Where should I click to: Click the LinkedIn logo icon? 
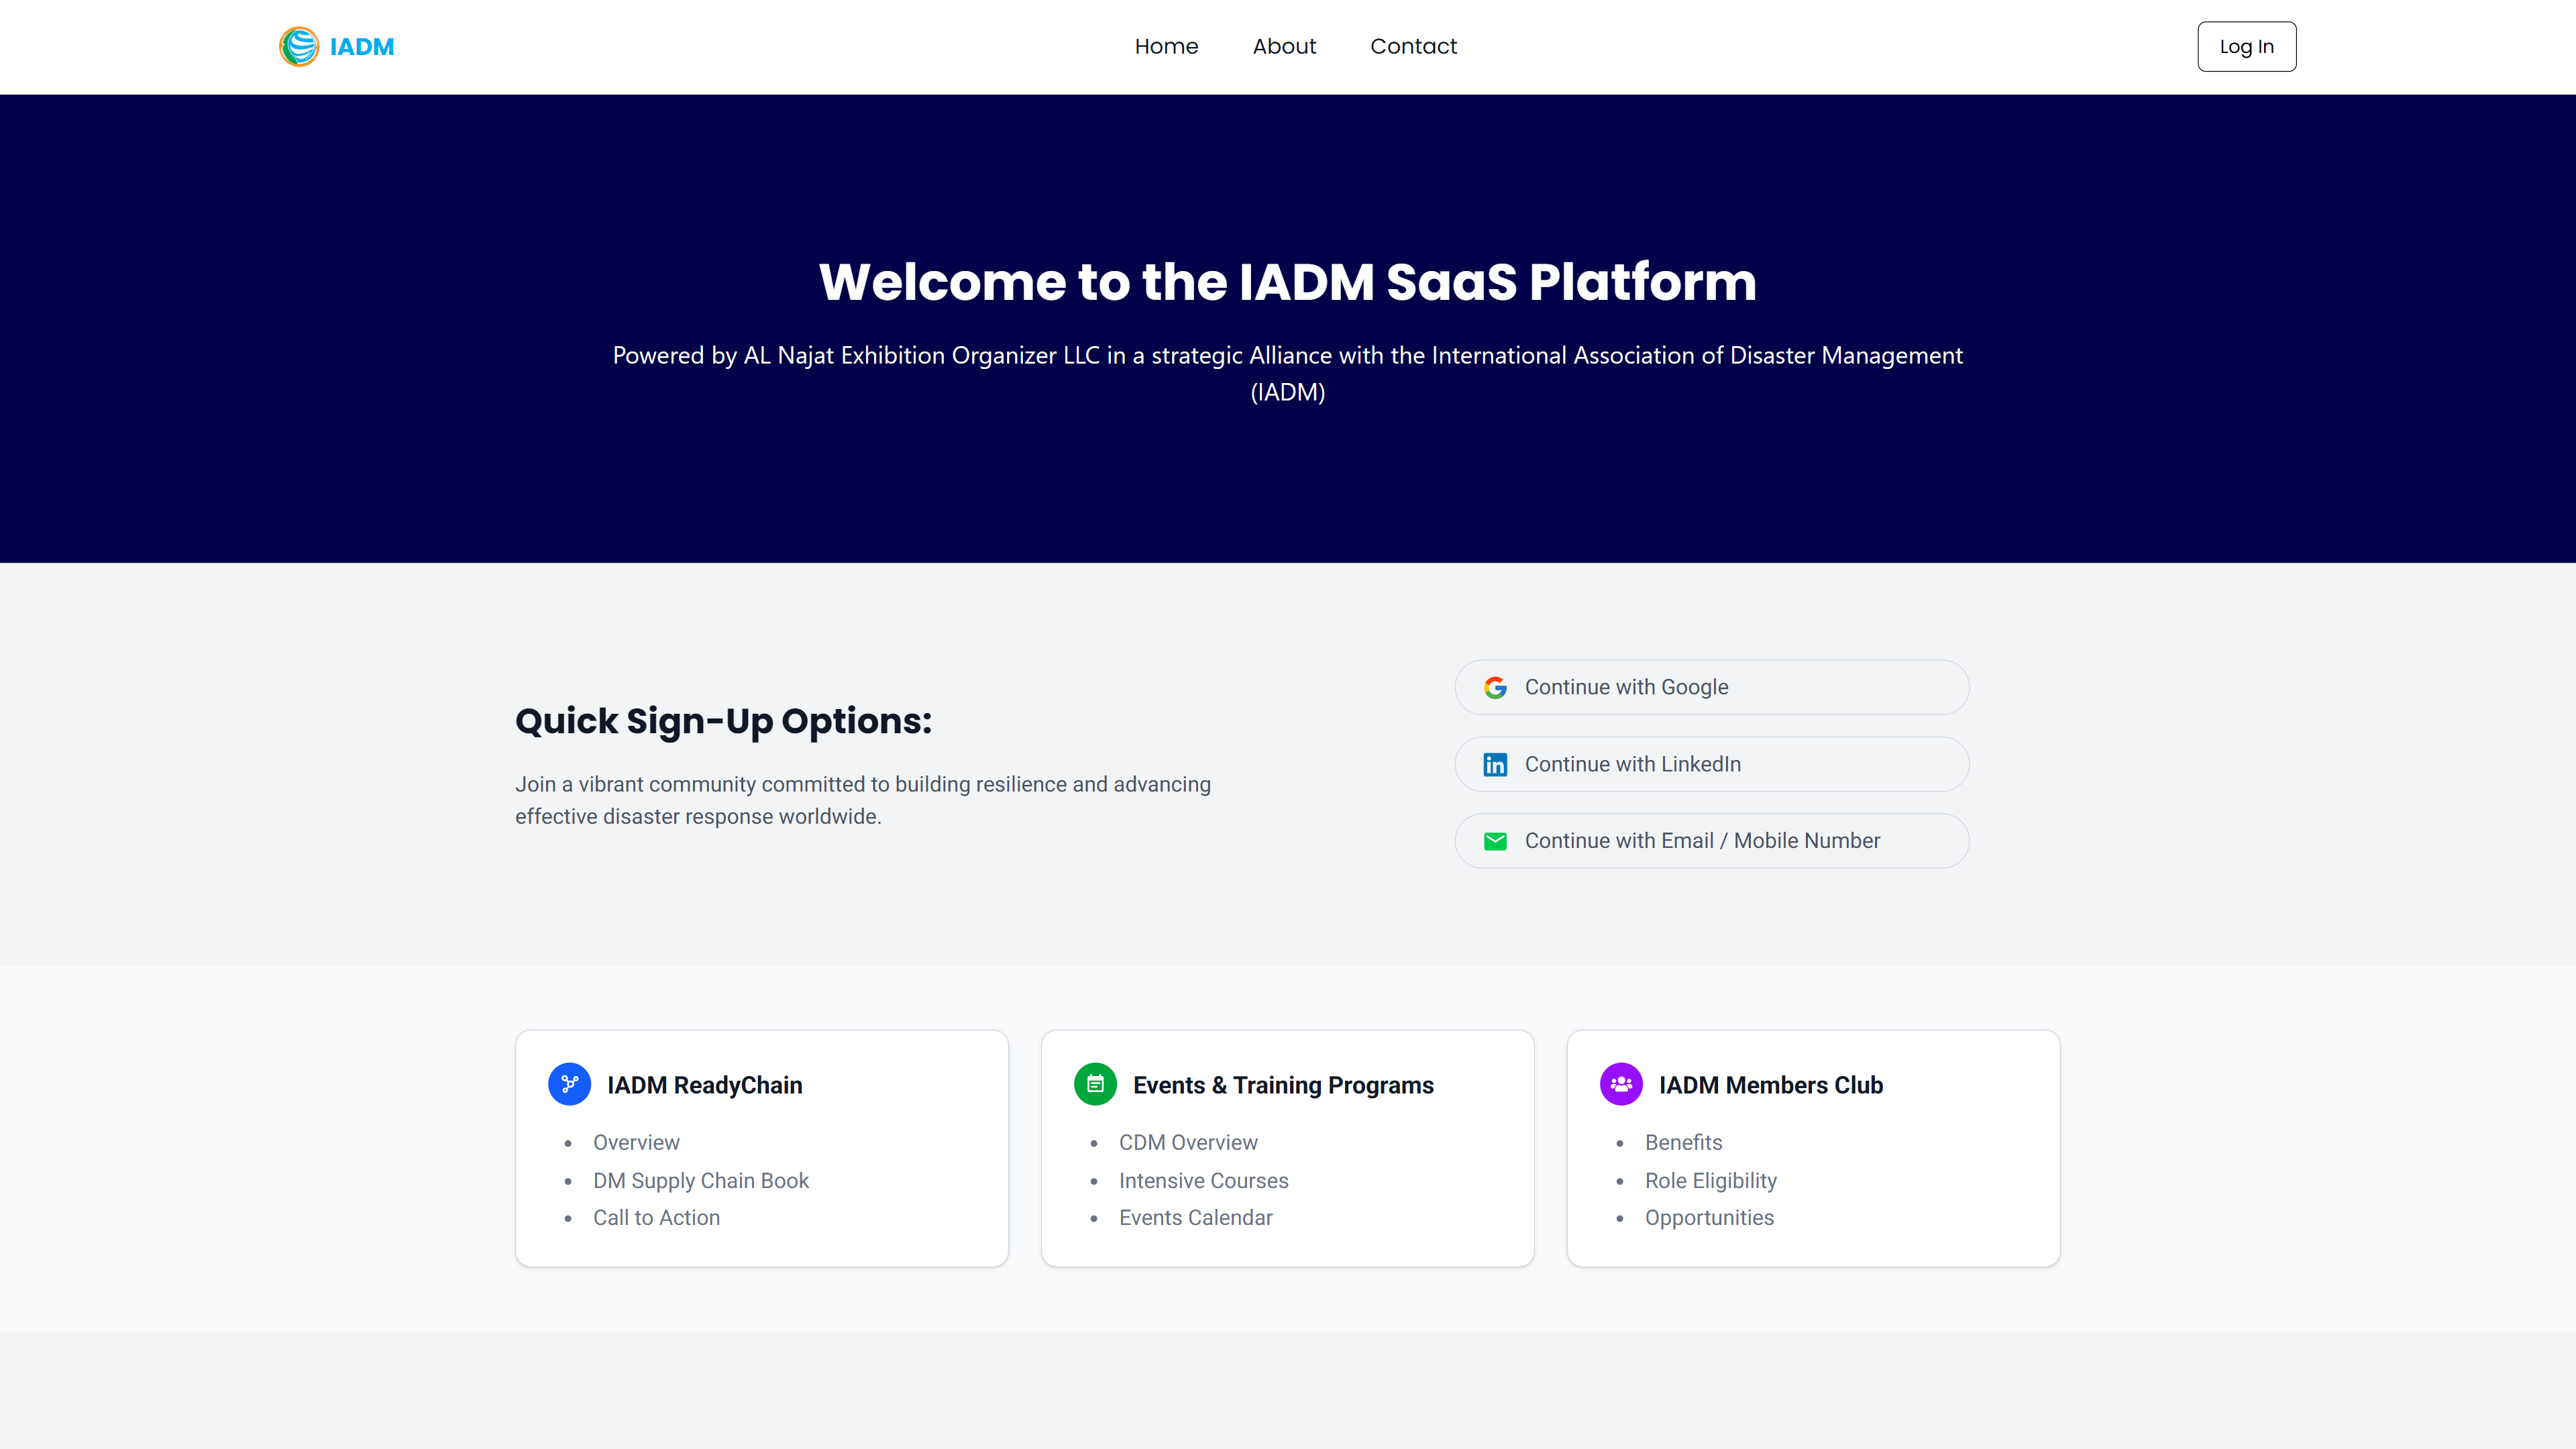pos(1495,765)
